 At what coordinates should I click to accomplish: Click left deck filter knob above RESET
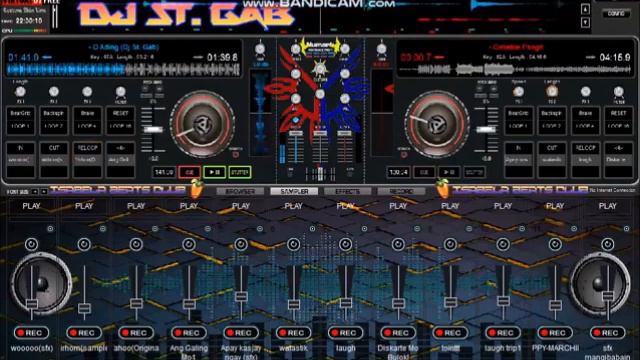[x=120, y=92]
